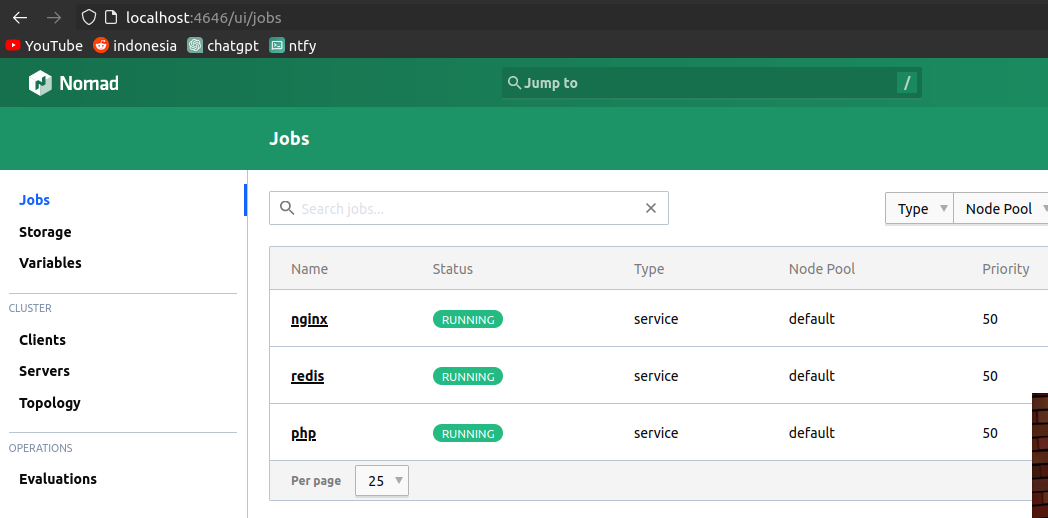Open the chatgpt bookmark

tap(223, 45)
